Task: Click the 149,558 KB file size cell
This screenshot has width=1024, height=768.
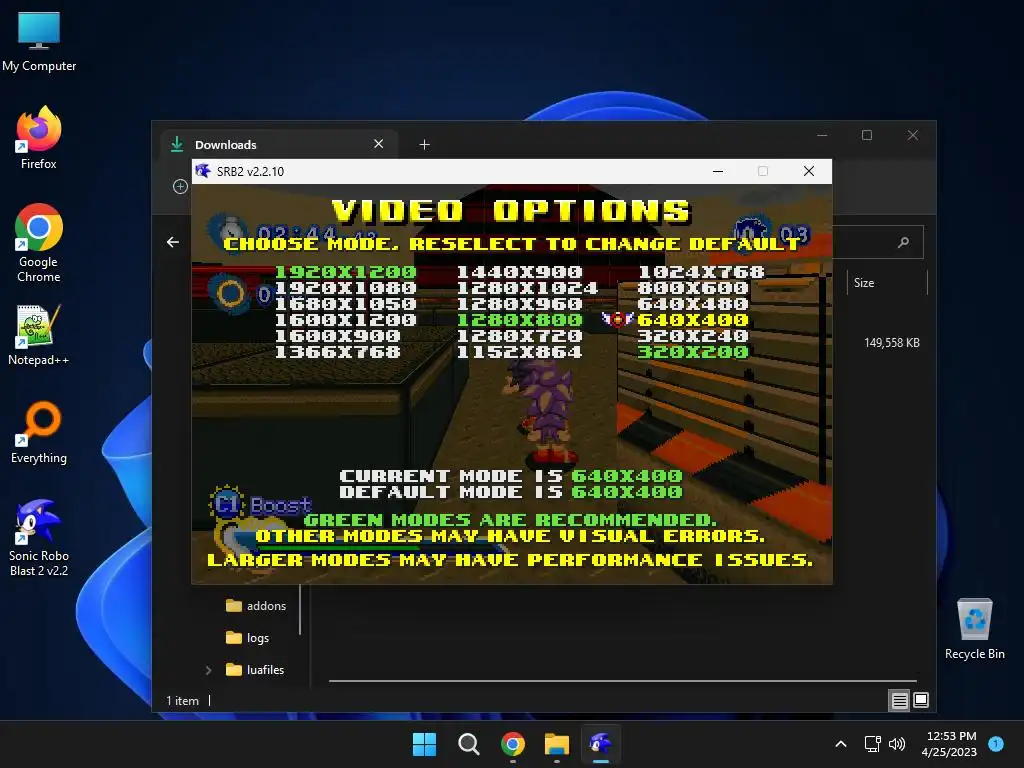Action: click(891, 343)
